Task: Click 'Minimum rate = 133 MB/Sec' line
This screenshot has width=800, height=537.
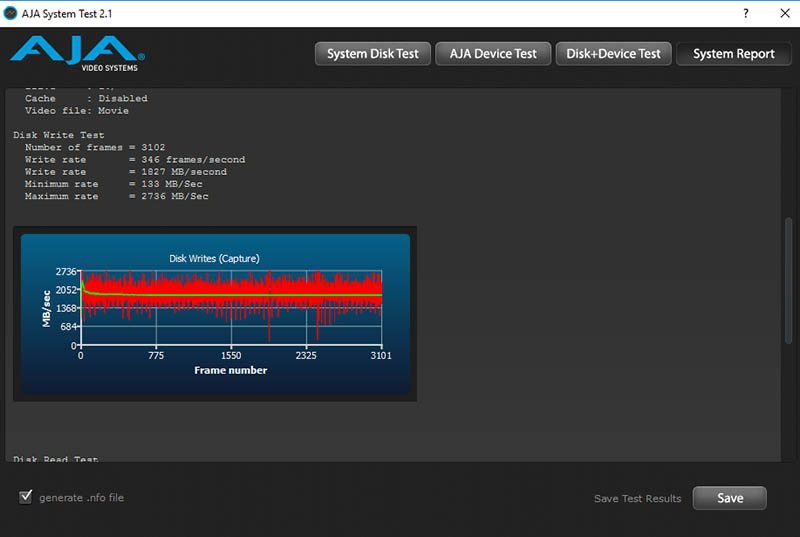Action: (x=114, y=184)
